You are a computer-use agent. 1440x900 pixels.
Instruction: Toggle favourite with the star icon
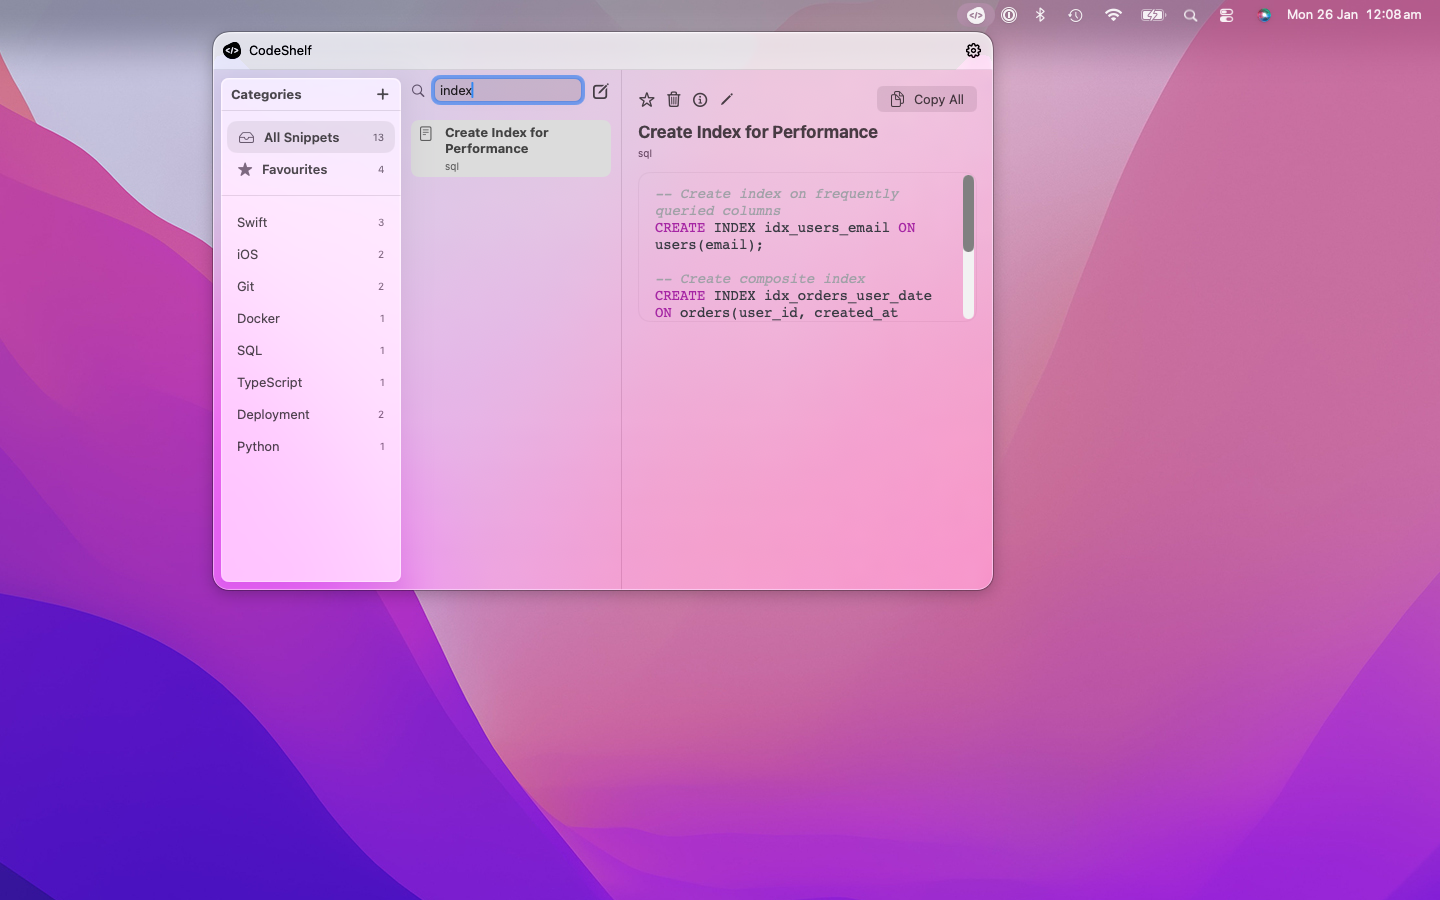pos(647,99)
